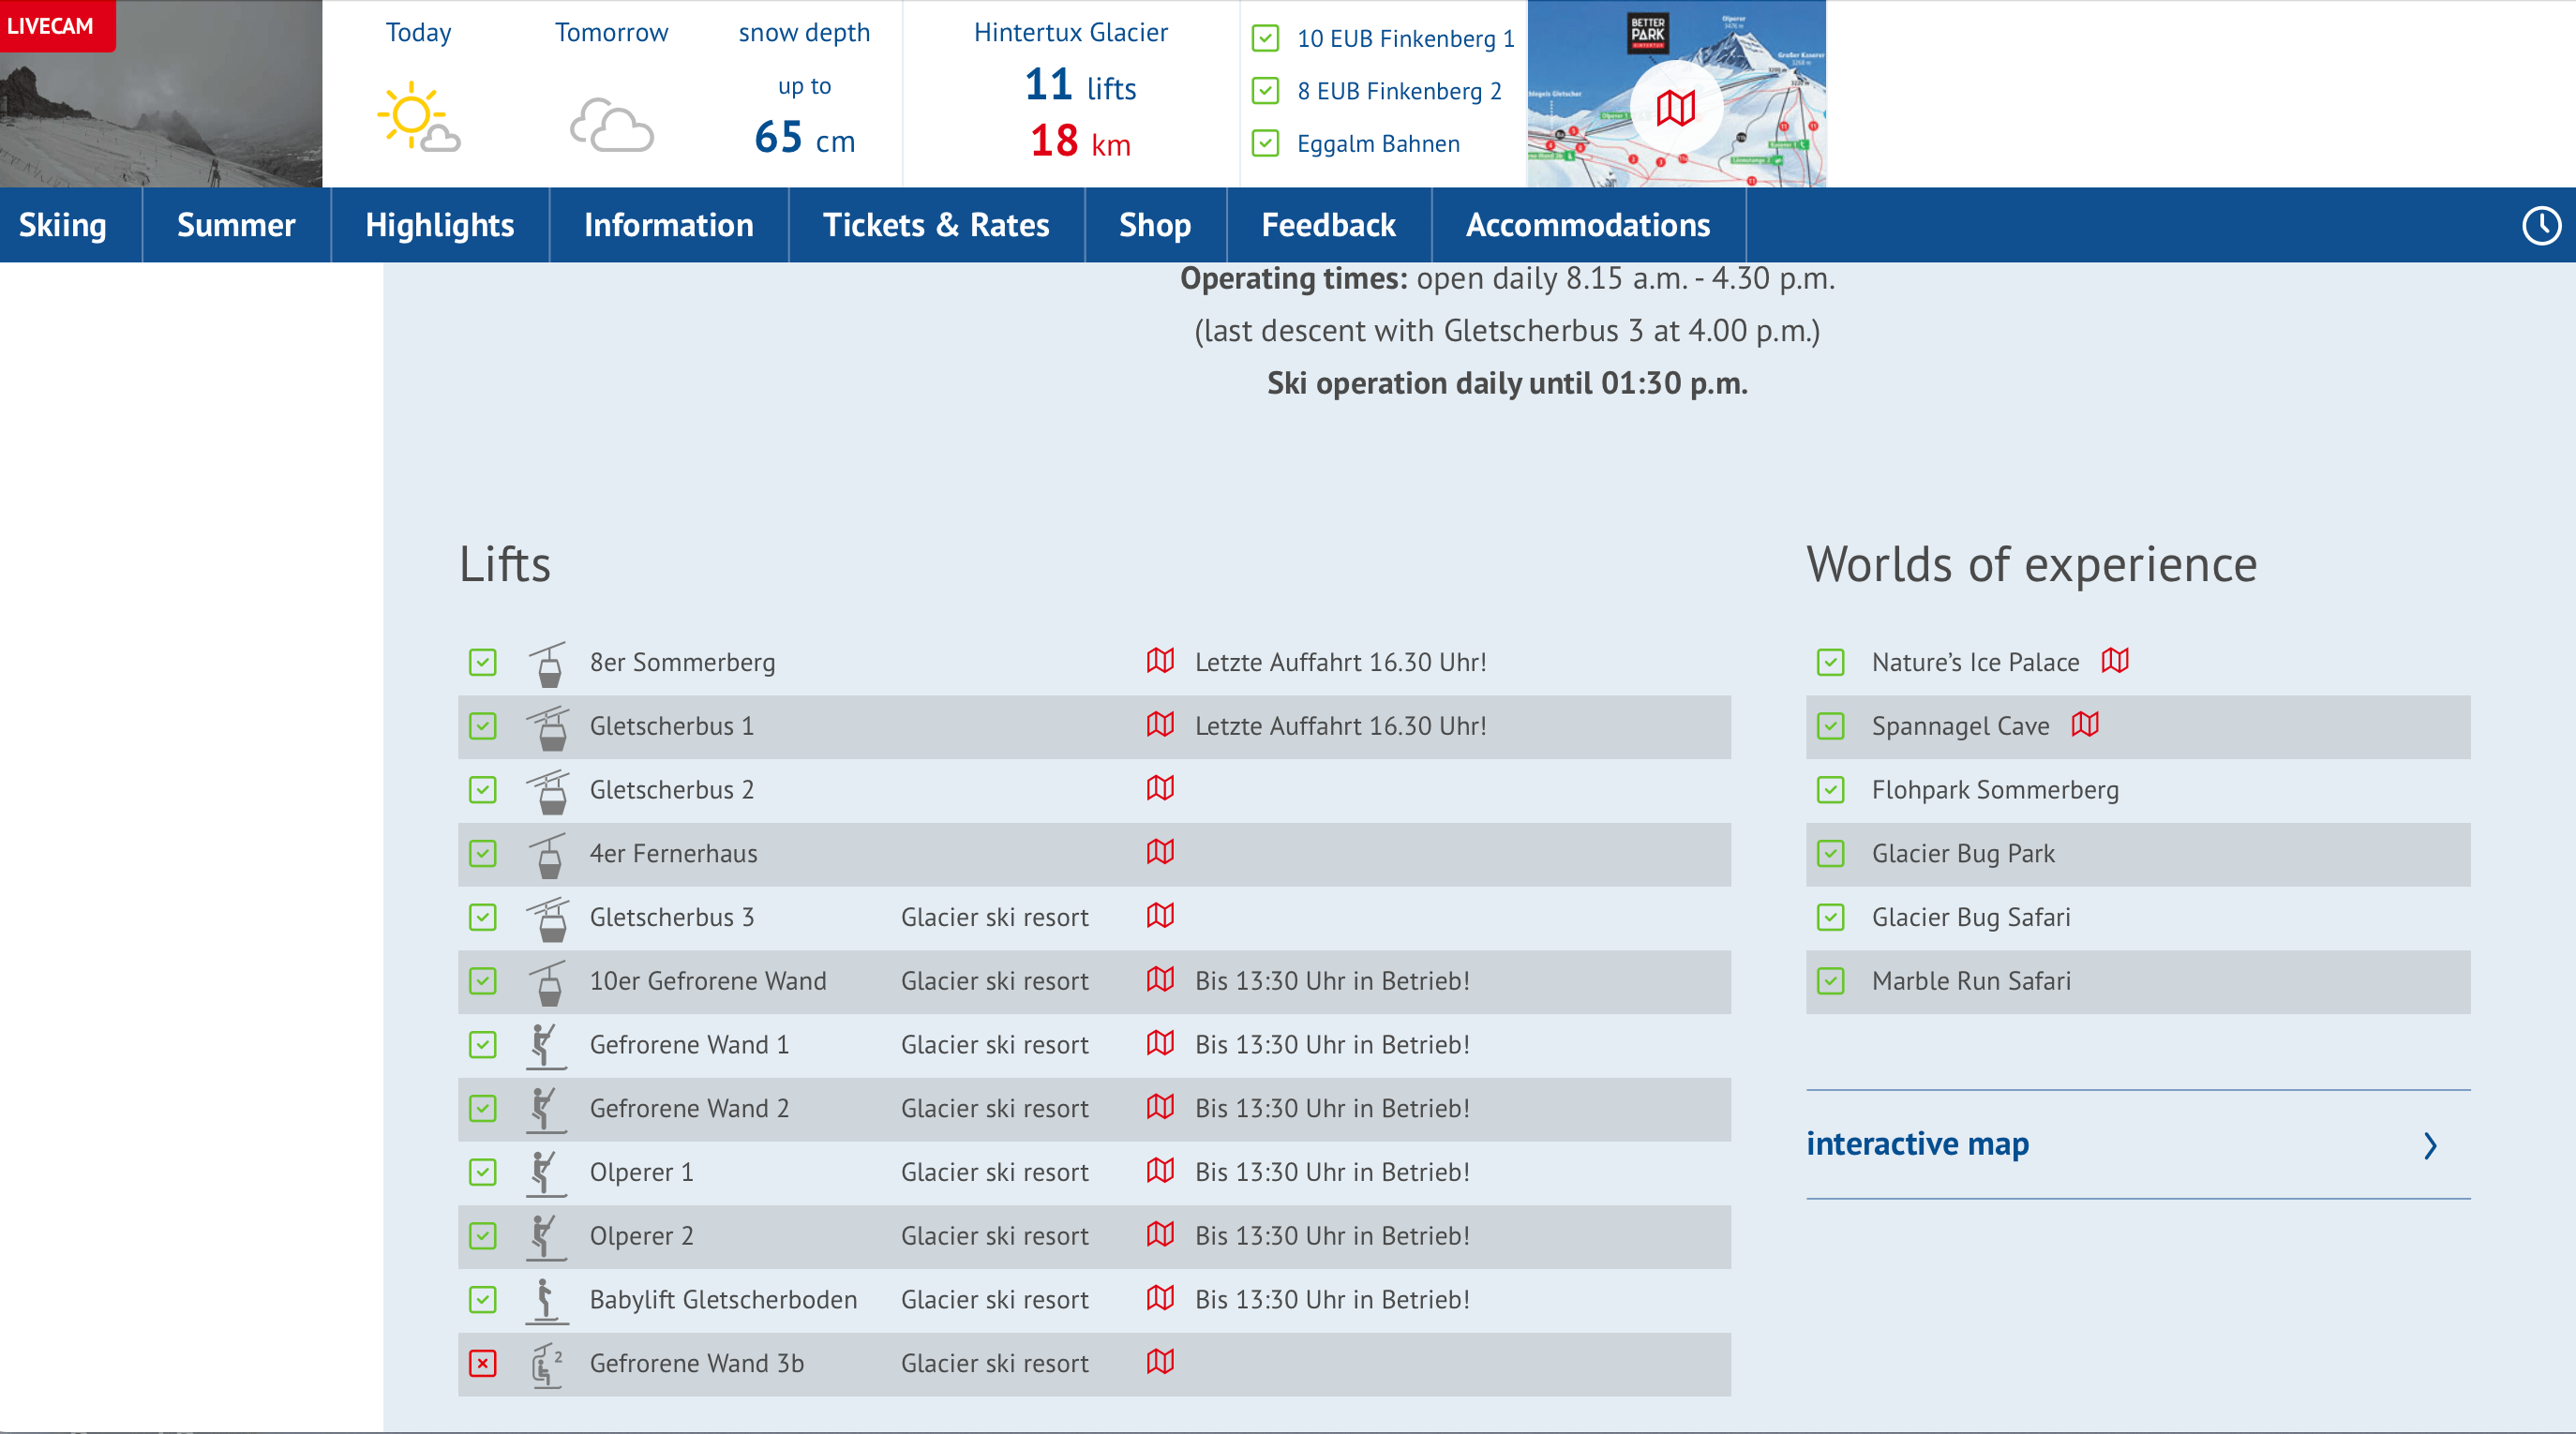This screenshot has height=1434, width=2576.
Task: Click the green status check for 4er Fernerhaus
Action: pyautogui.click(x=483, y=853)
